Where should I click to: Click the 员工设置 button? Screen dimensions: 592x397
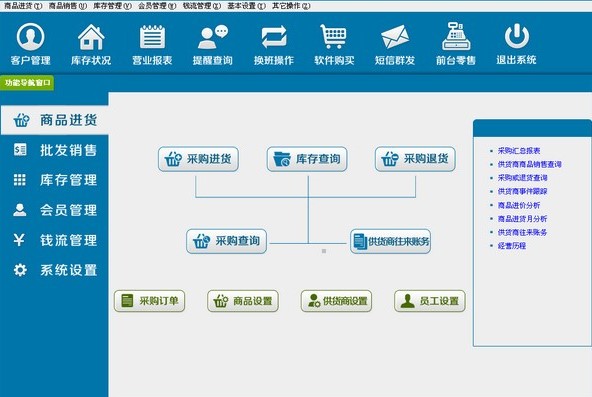click(430, 301)
